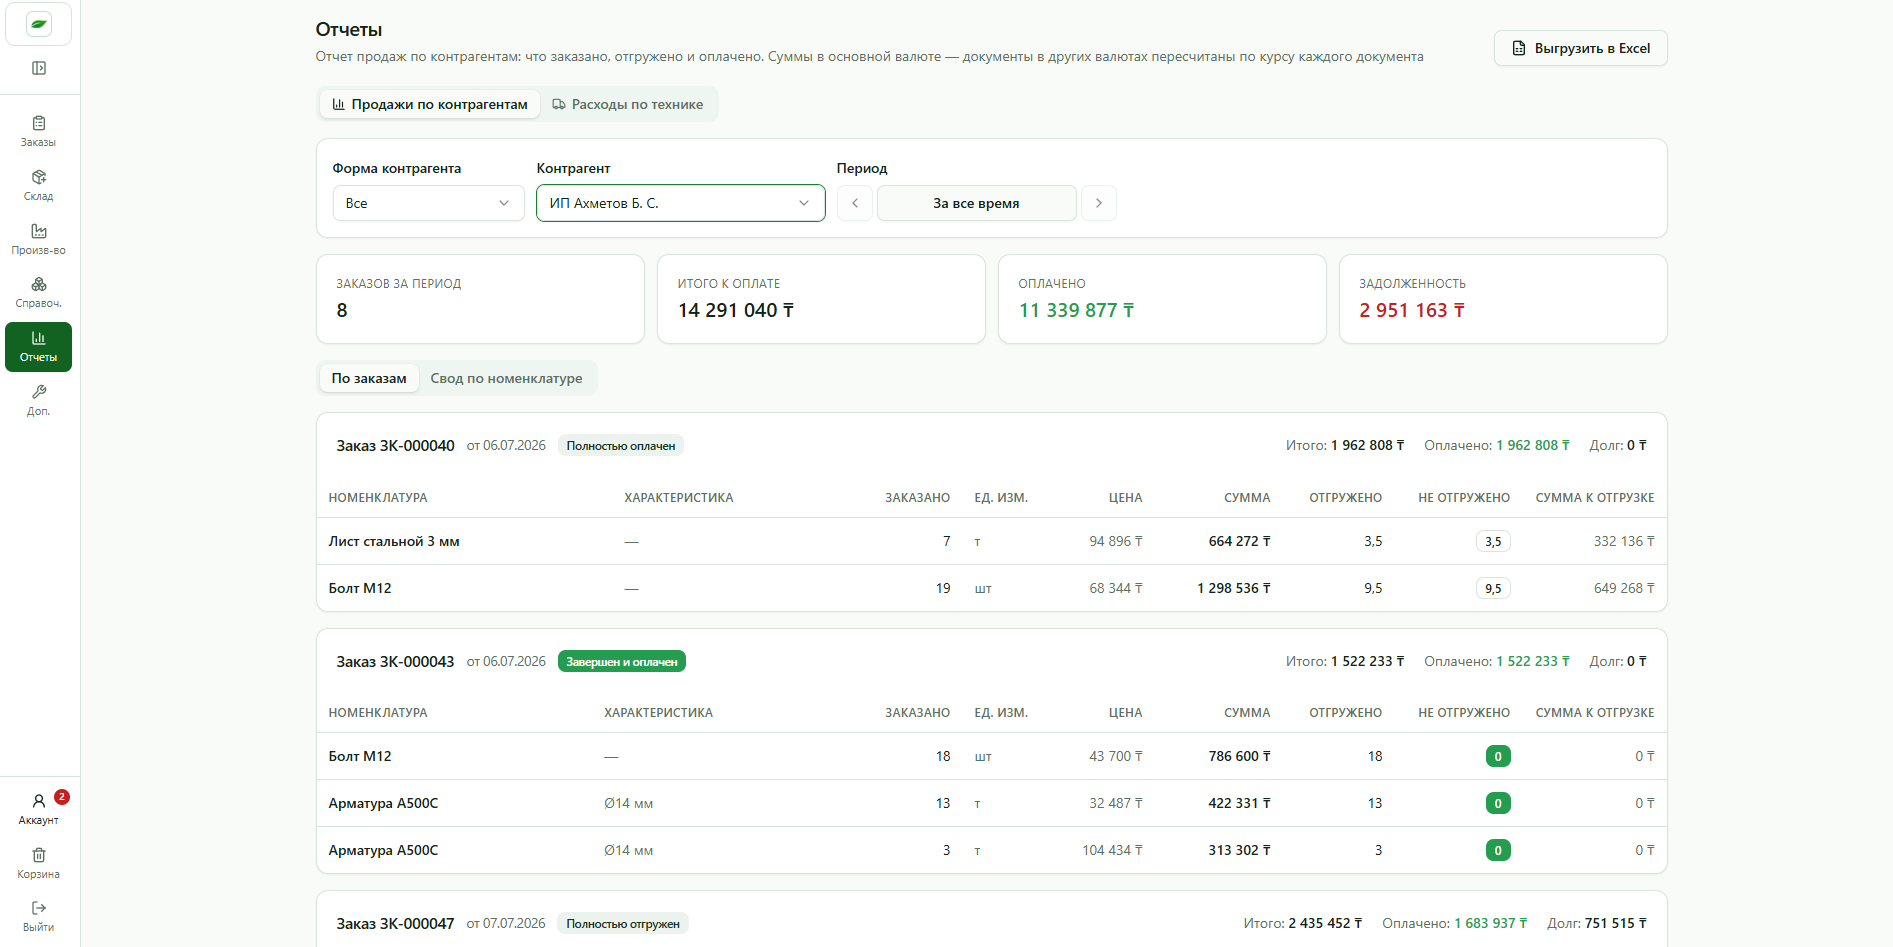The image size is (1893, 947).
Task: Click Сумма к отгрузке header in ЗК-000040
Action: pos(1595,498)
